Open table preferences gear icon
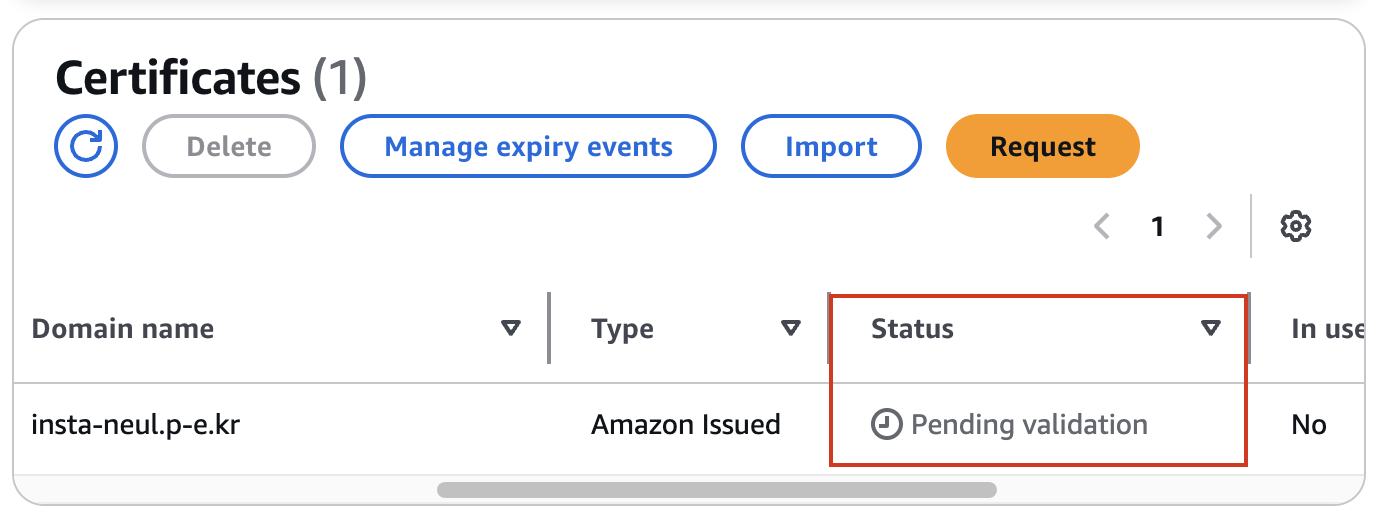Screen dimensions: 1378x532 [x=1296, y=226]
